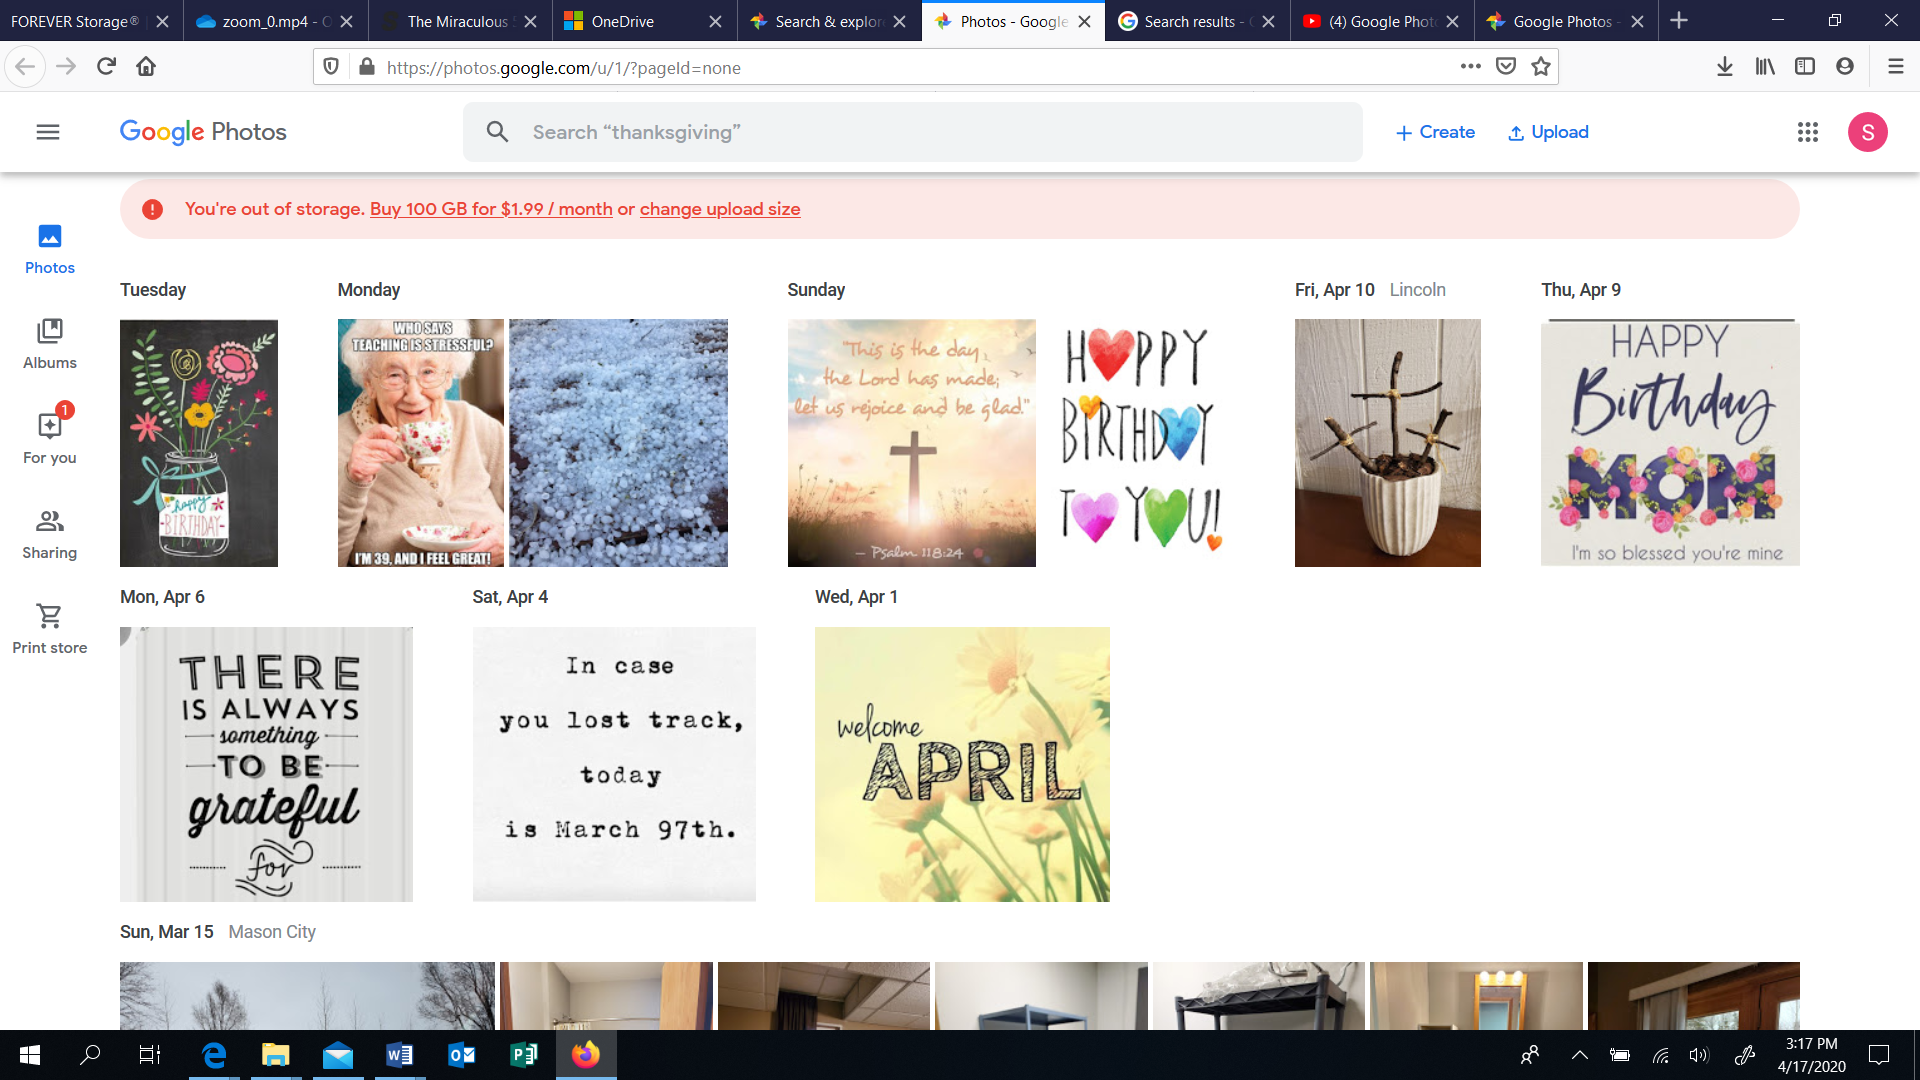1920x1080 pixels.
Task: Open the account avatar menu
Action: pyautogui.click(x=1867, y=132)
